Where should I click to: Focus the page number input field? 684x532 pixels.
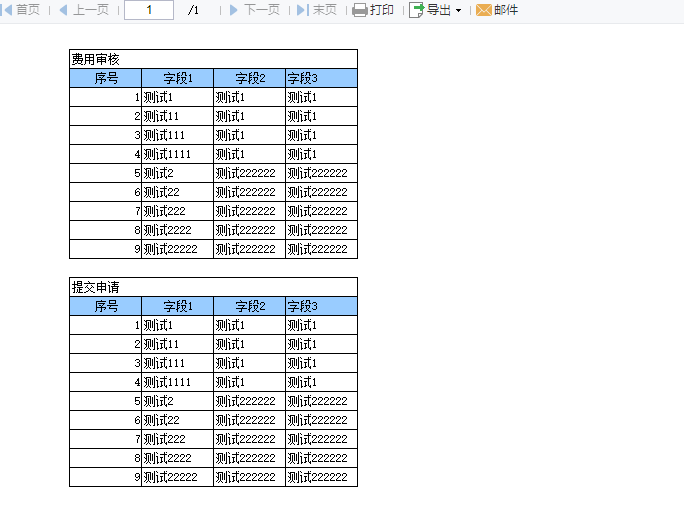click(149, 10)
